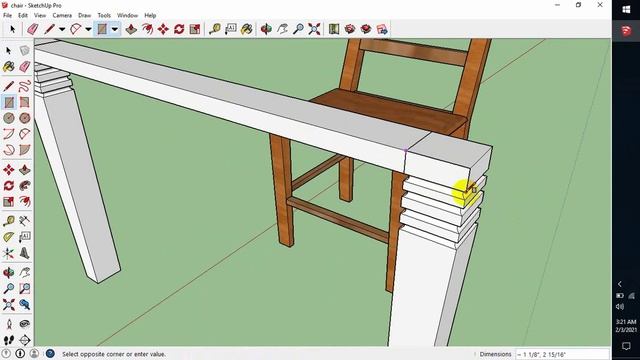
Task: Select the Zoom Window tool in the left toolbar
Action: (x=24, y=289)
